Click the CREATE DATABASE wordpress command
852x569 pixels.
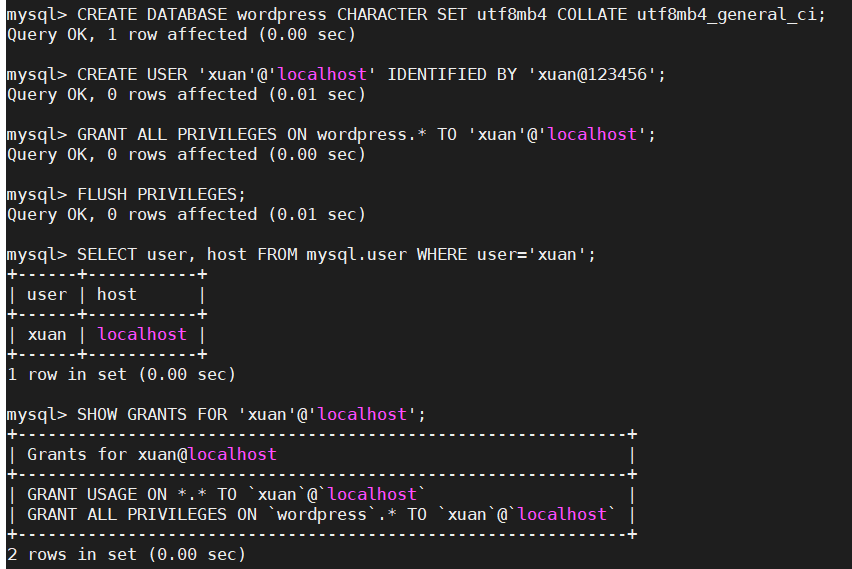click(x=201, y=14)
